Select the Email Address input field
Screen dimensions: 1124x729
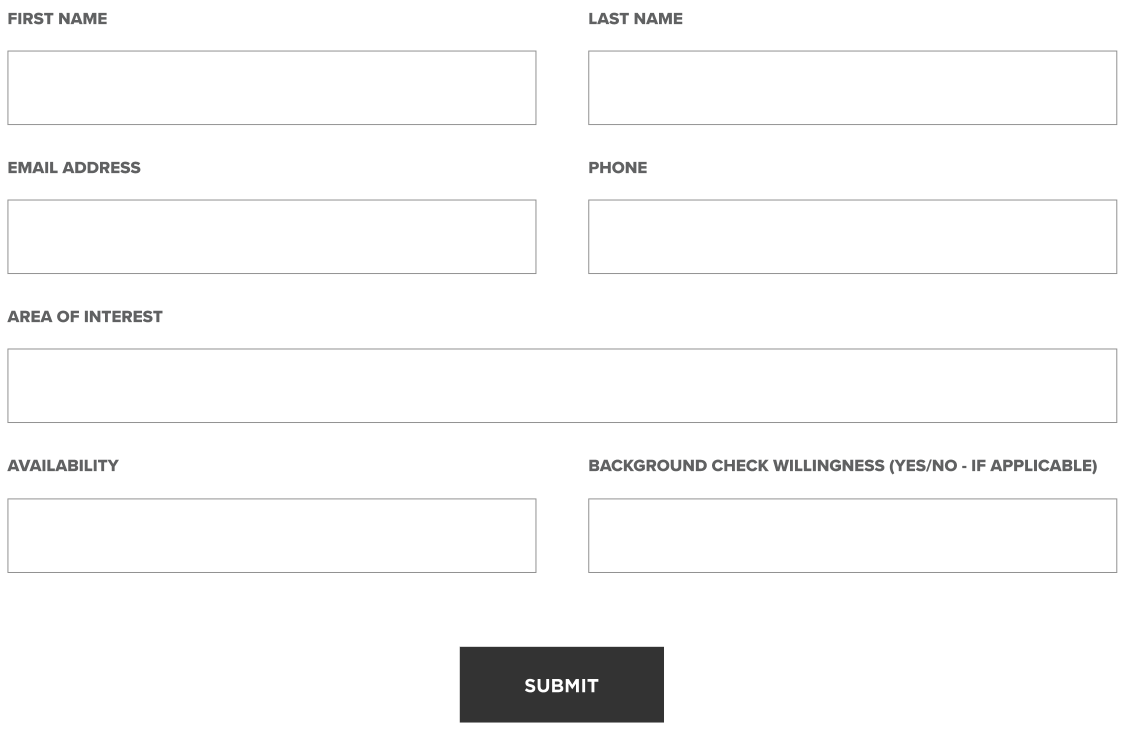(x=272, y=237)
